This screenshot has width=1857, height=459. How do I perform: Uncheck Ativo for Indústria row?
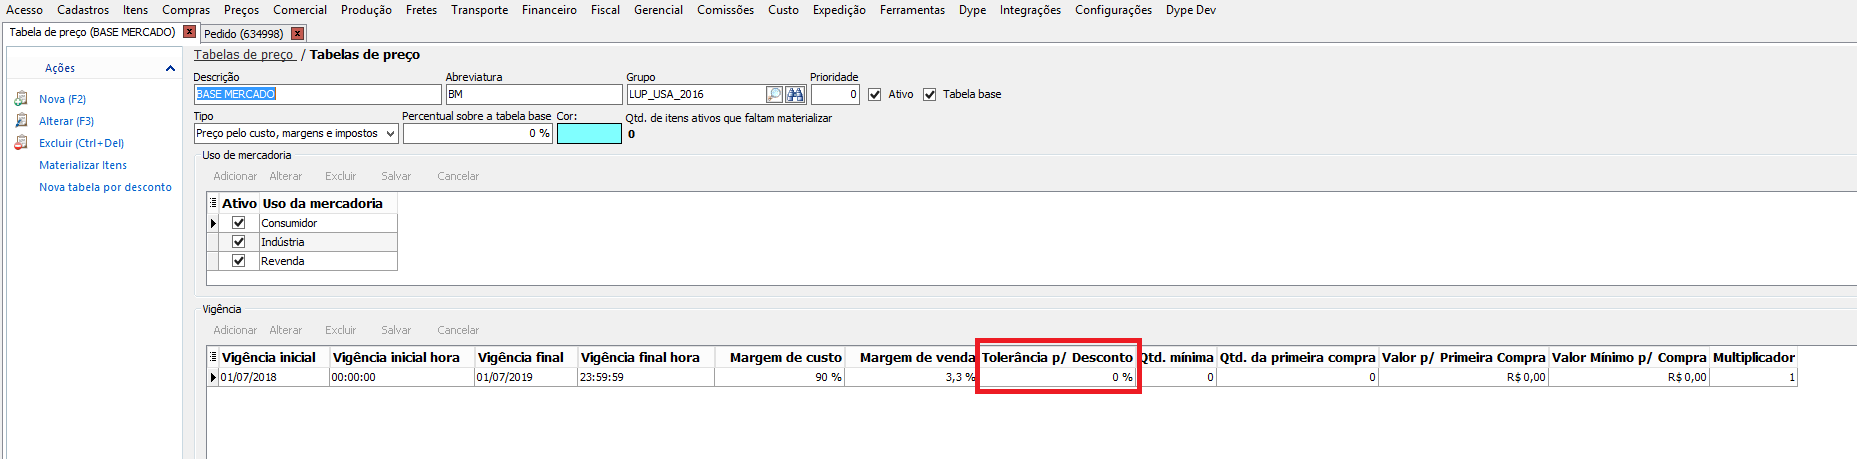[238, 242]
